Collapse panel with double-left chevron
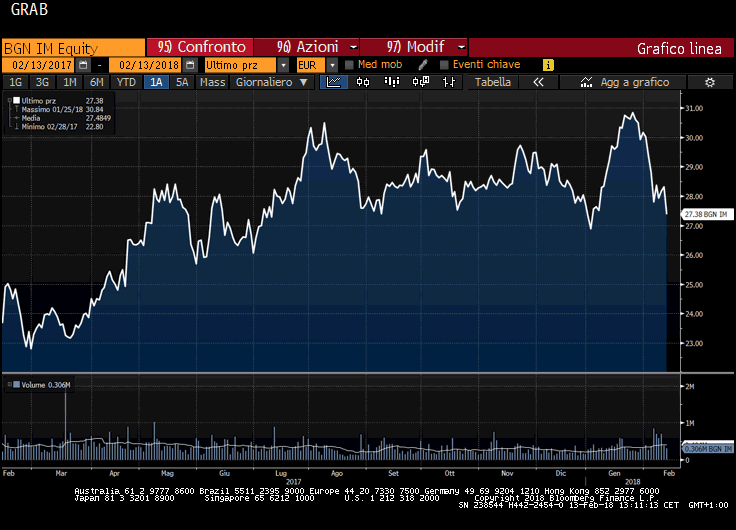The height and width of the screenshot is (530, 736). [x=538, y=82]
